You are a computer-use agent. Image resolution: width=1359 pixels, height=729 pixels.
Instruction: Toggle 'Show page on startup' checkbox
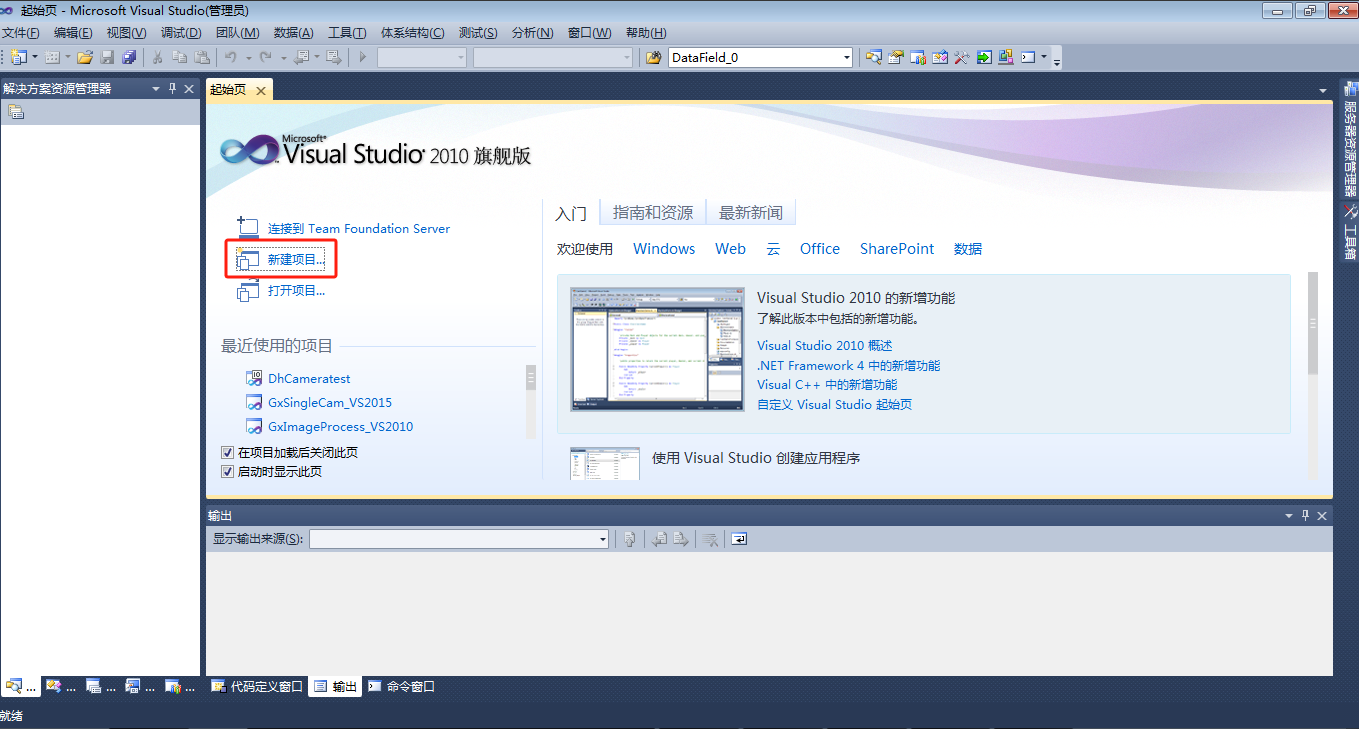[x=227, y=472]
